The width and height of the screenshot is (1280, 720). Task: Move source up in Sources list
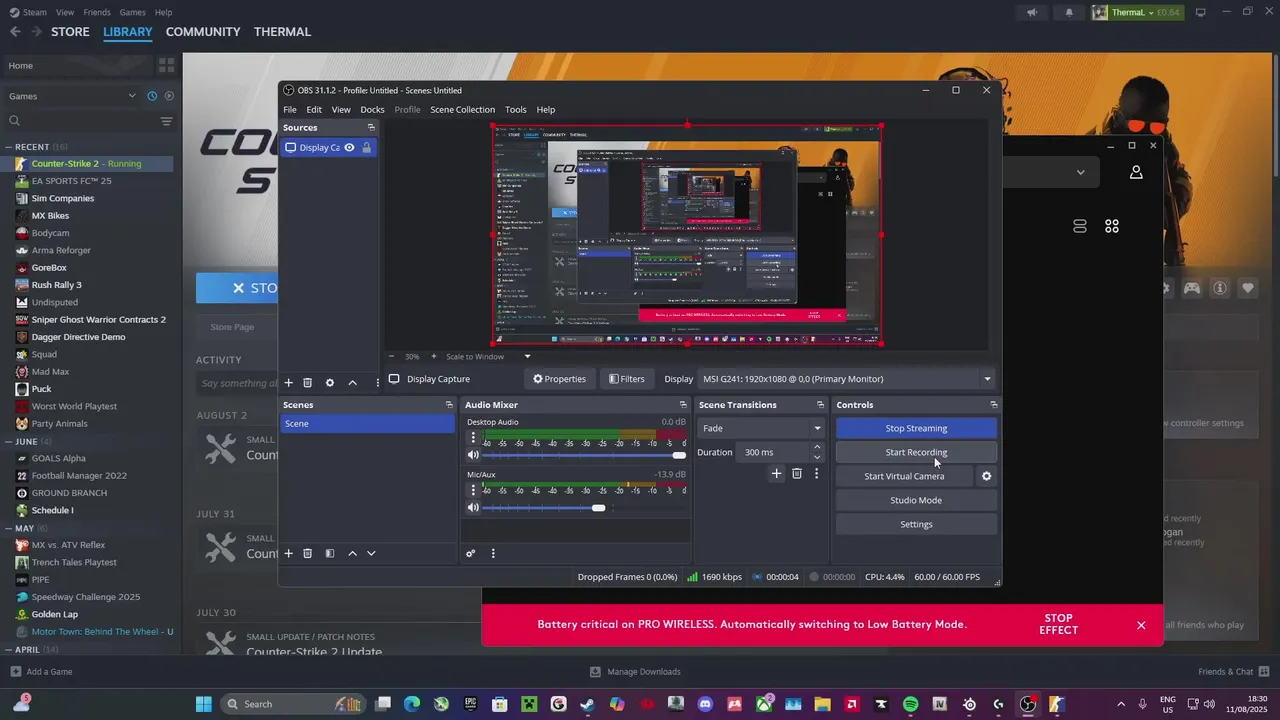click(x=352, y=383)
